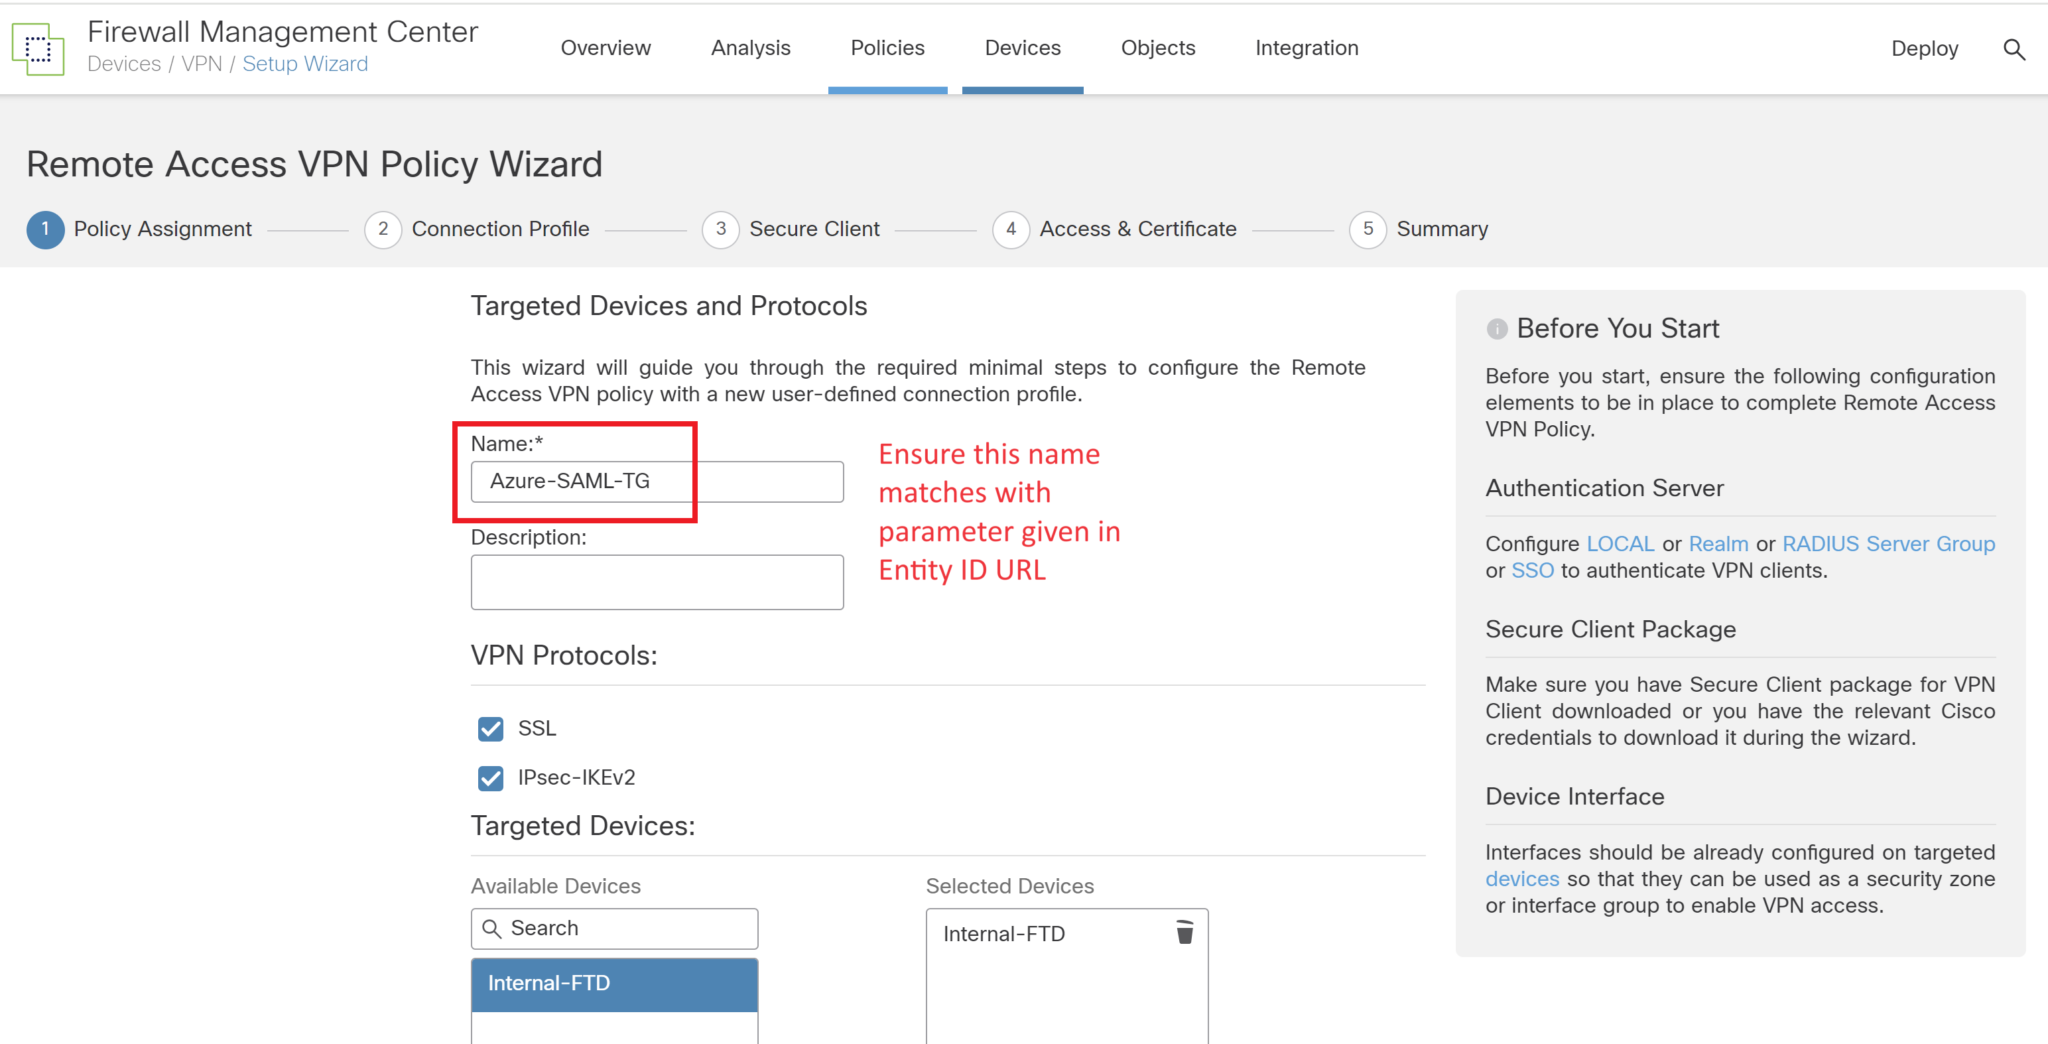Open the Objects menu

pos(1158,47)
